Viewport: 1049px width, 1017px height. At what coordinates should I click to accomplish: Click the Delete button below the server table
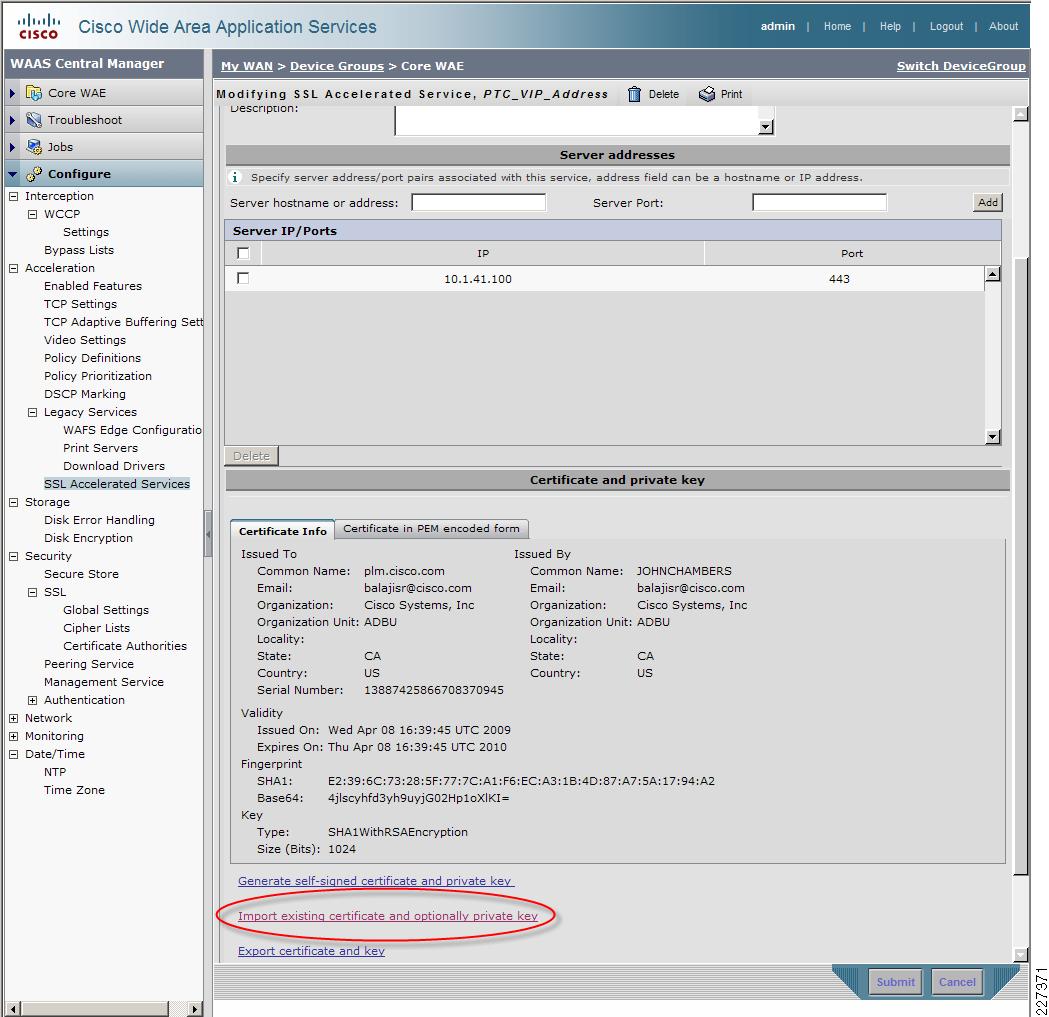pyautogui.click(x=252, y=456)
